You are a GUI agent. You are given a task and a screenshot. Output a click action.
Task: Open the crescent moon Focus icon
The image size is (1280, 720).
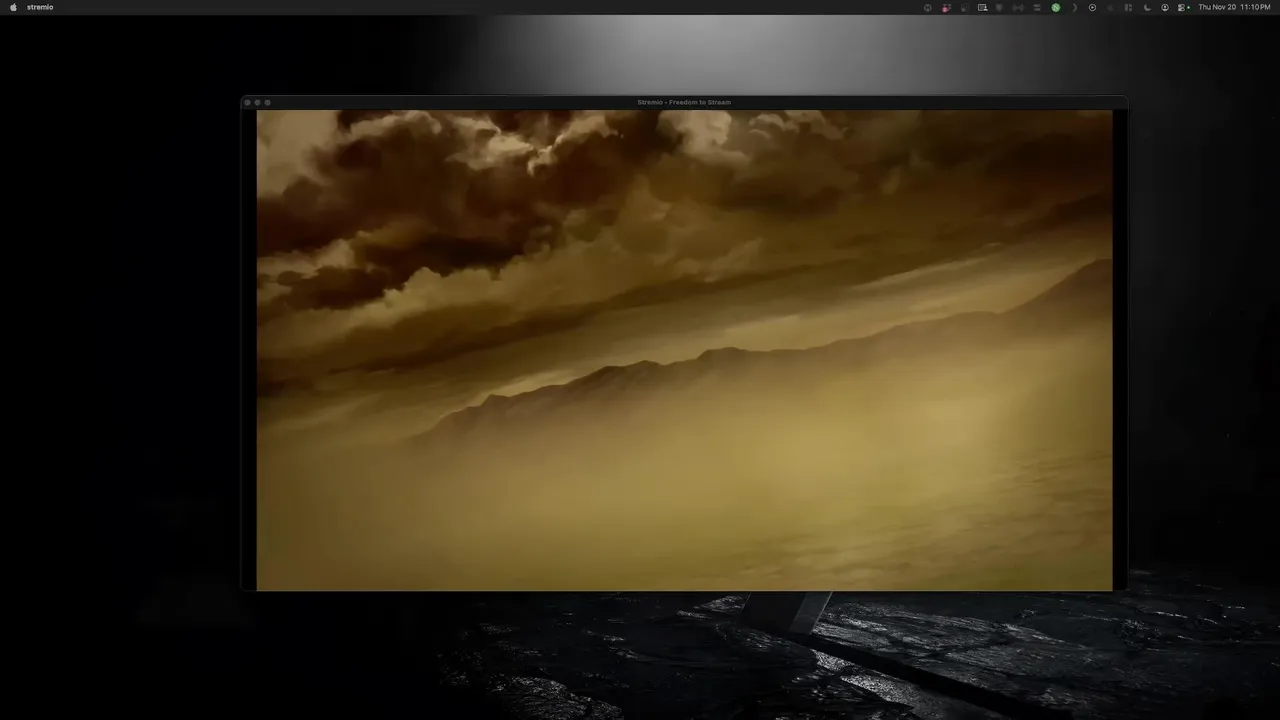point(1147,7)
